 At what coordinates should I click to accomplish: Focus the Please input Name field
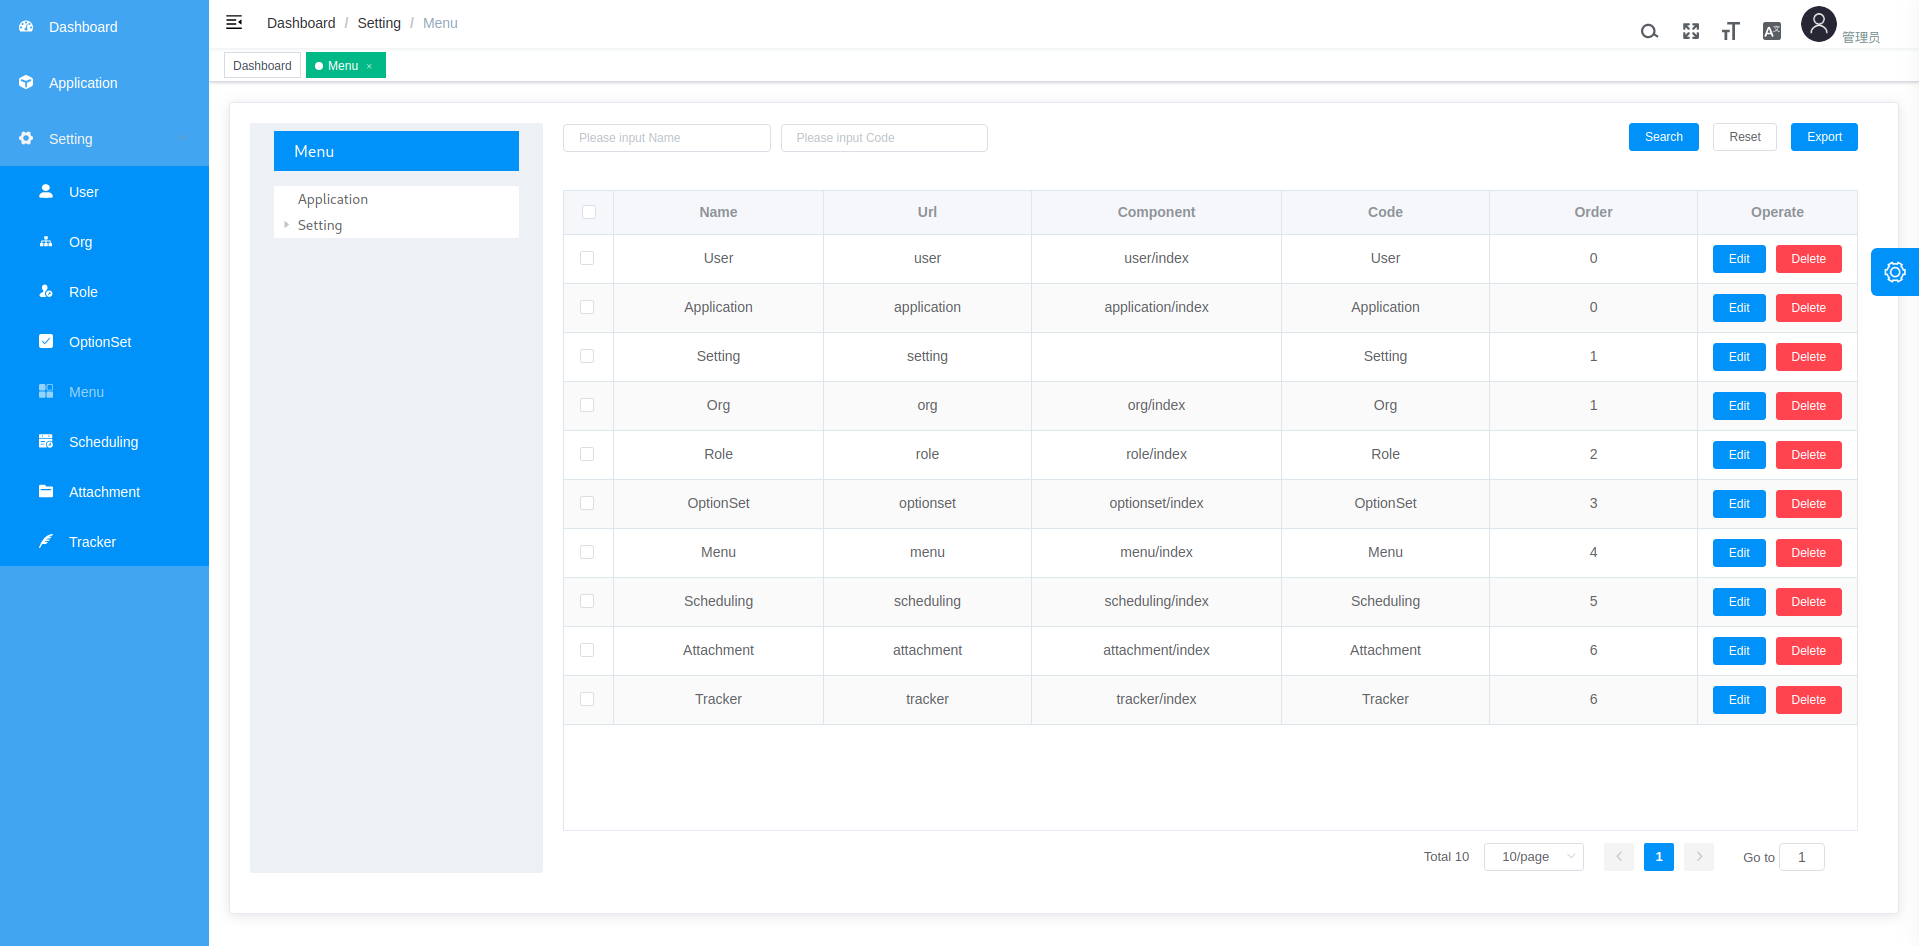pyautogui.click(x=666, y=138)
